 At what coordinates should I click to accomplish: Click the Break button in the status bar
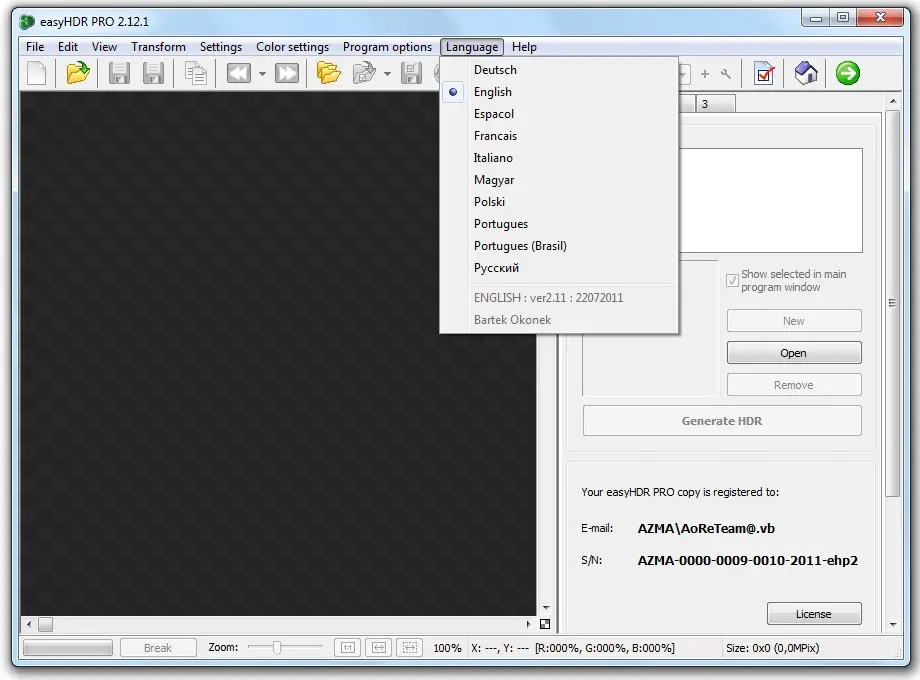pos(158,648)
